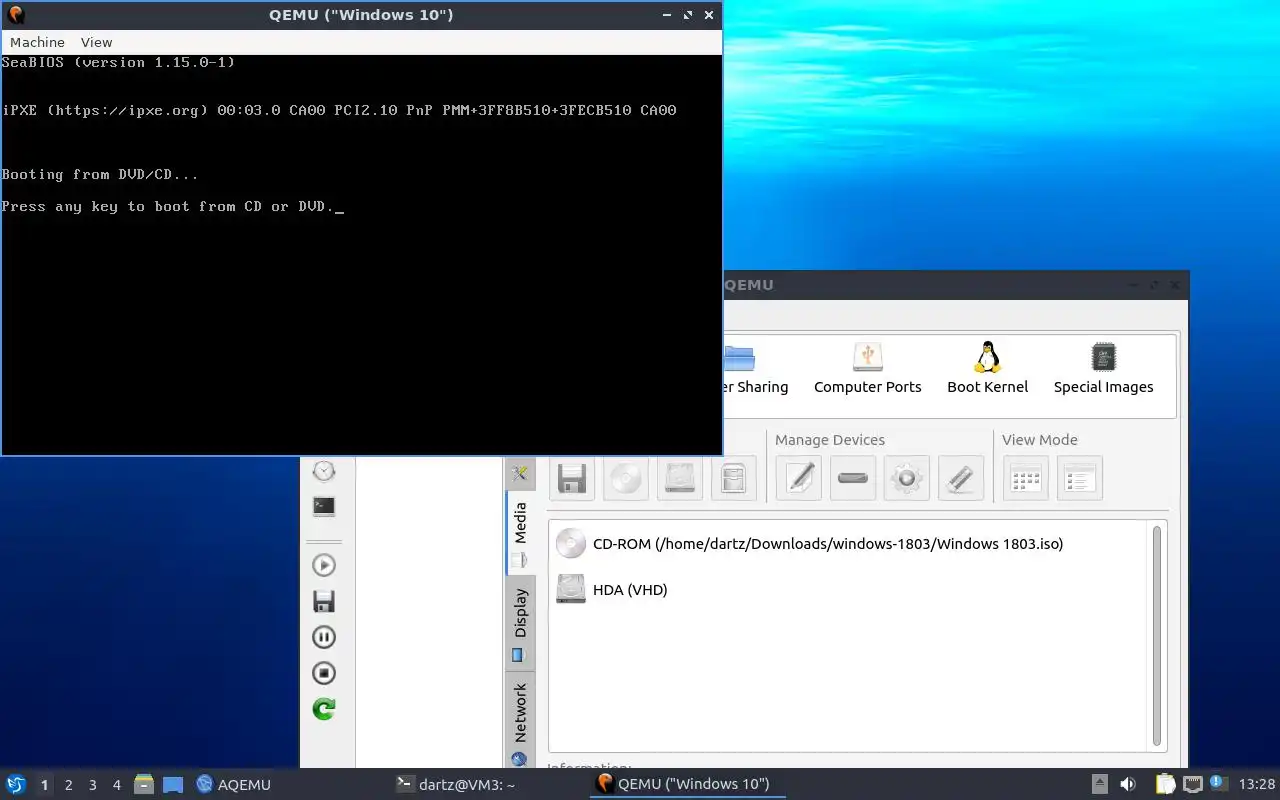
Task: Open the file manager from the taskbar
Action: [x=144, y=785]
